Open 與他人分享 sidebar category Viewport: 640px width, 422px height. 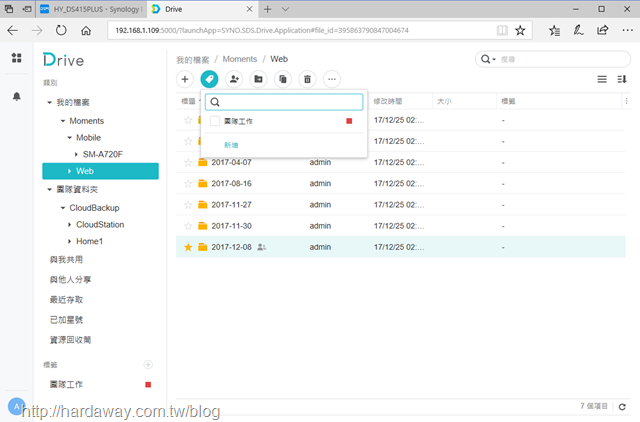click(x=70, y=280)
